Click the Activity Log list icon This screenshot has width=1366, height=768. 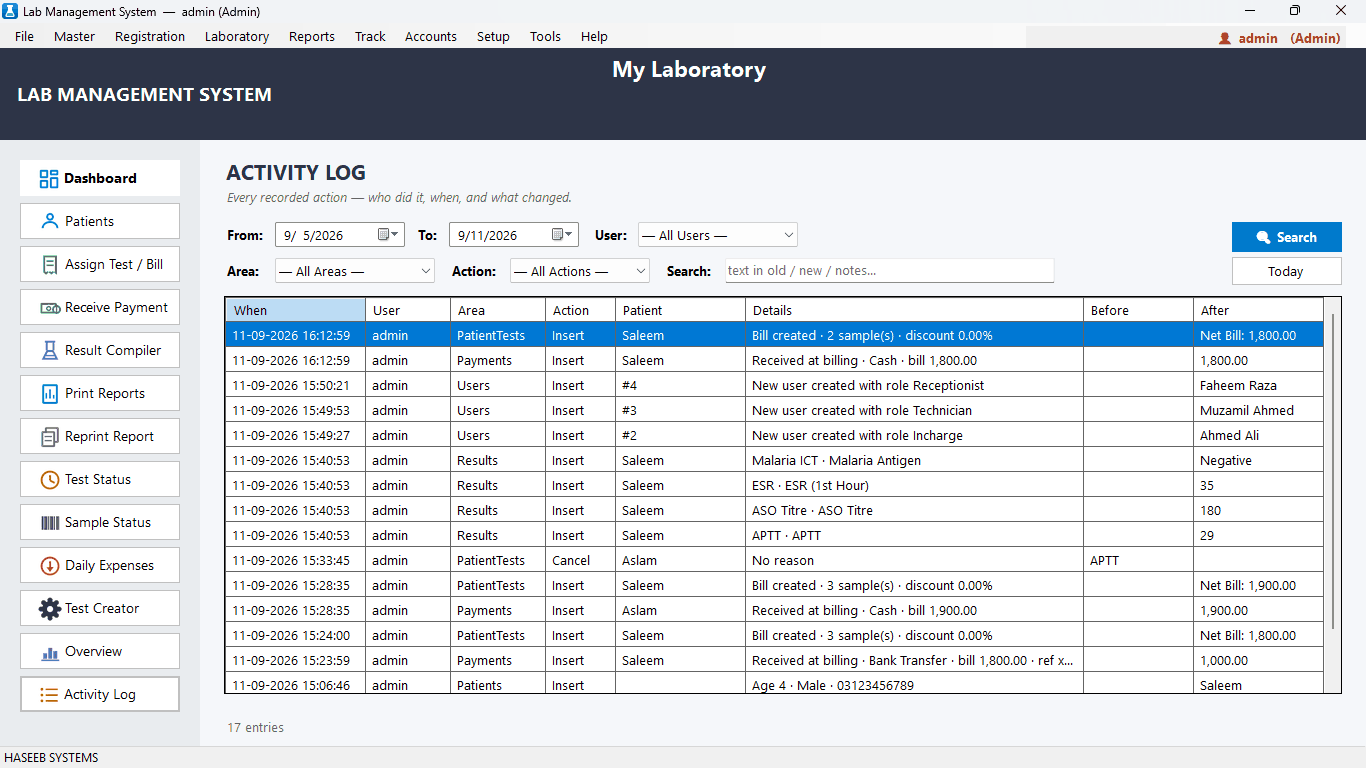tap(48, 695)
